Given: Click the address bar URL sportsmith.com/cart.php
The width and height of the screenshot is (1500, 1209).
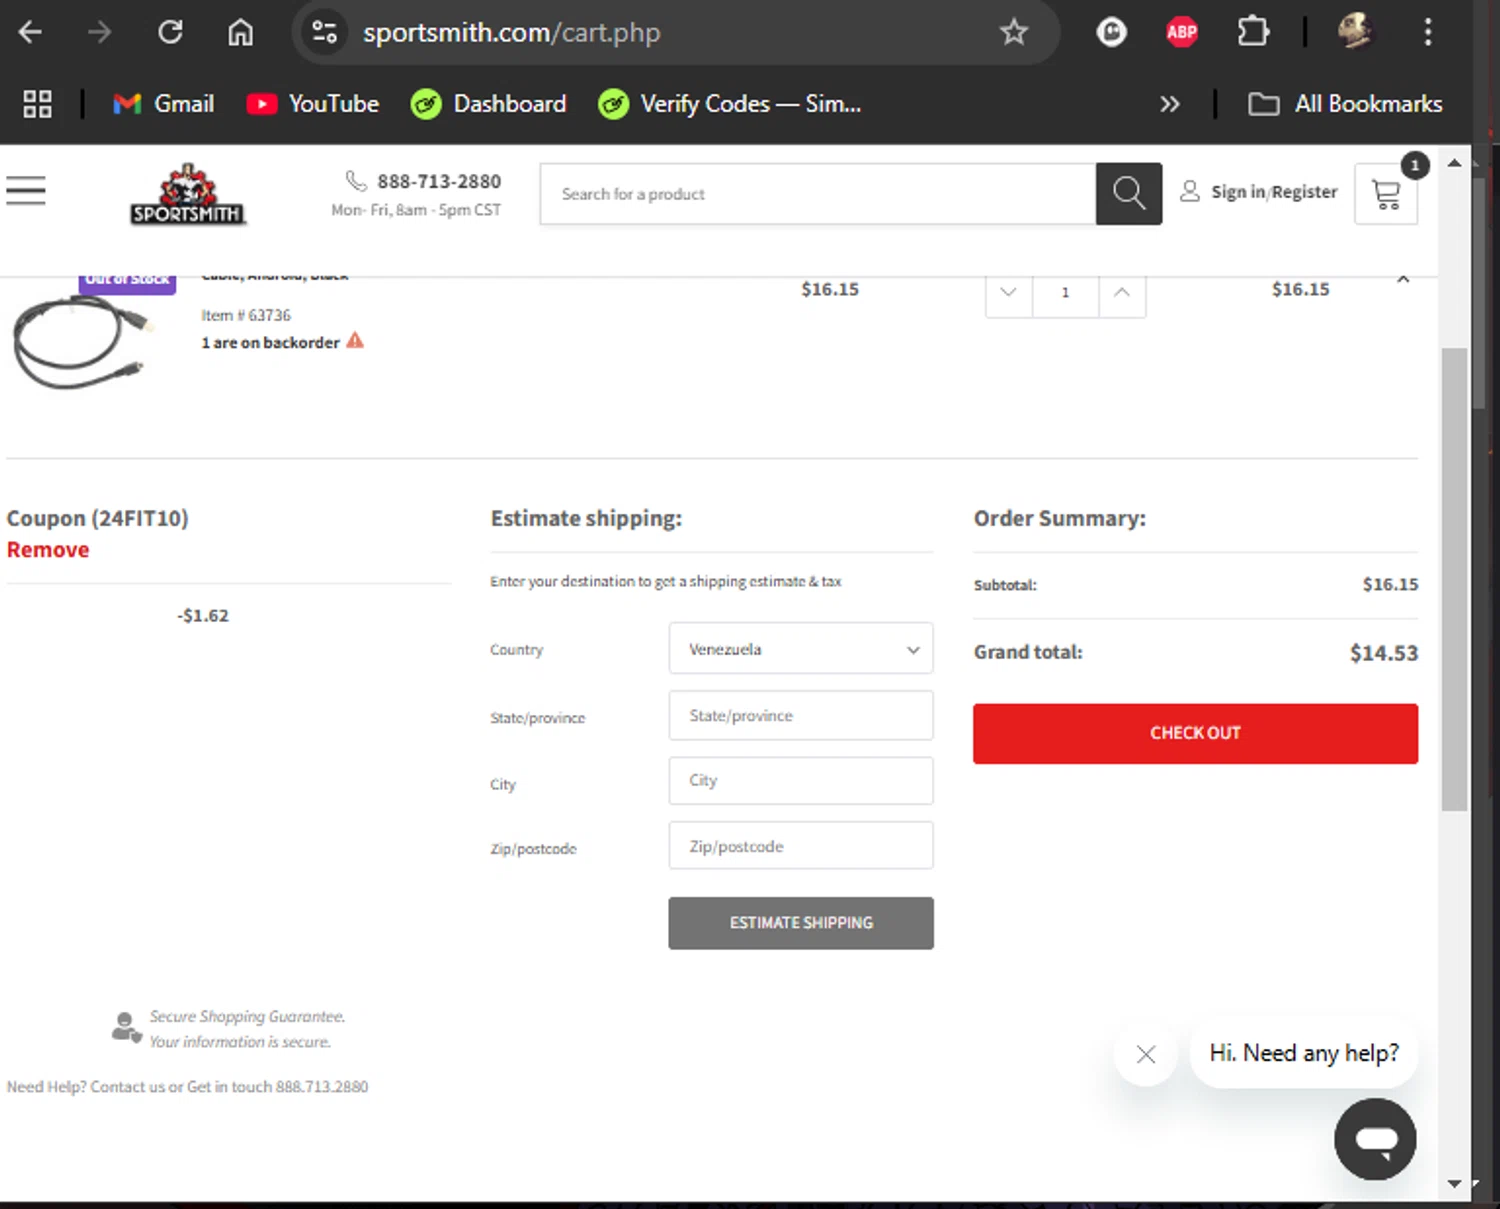Looking at the screenshot, I should (511, 32).
